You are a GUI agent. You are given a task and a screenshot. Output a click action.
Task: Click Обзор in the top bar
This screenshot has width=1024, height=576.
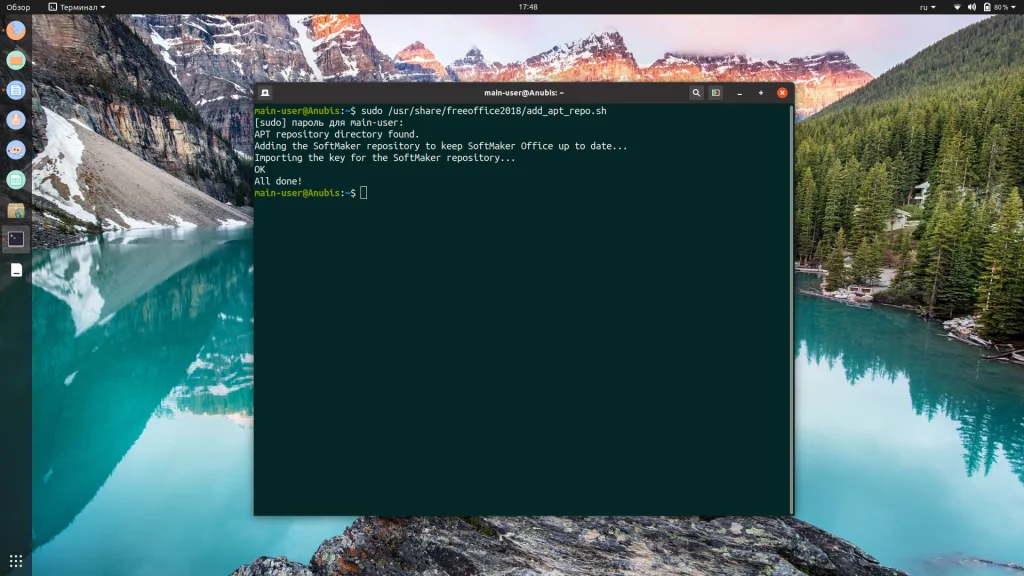click(x=18, y=7)
